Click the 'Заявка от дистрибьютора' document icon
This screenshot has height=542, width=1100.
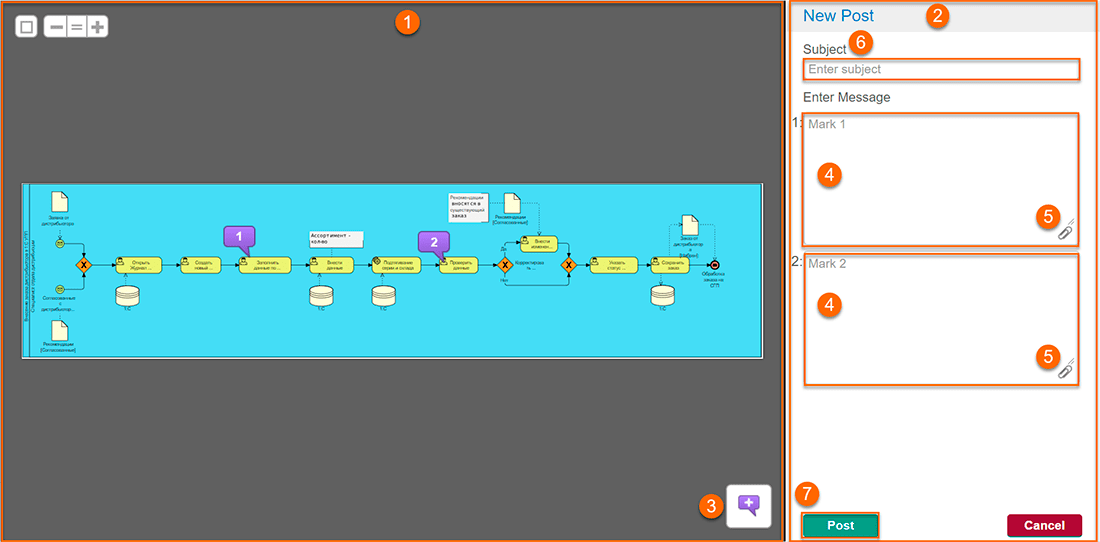click(x=60, y=201)
